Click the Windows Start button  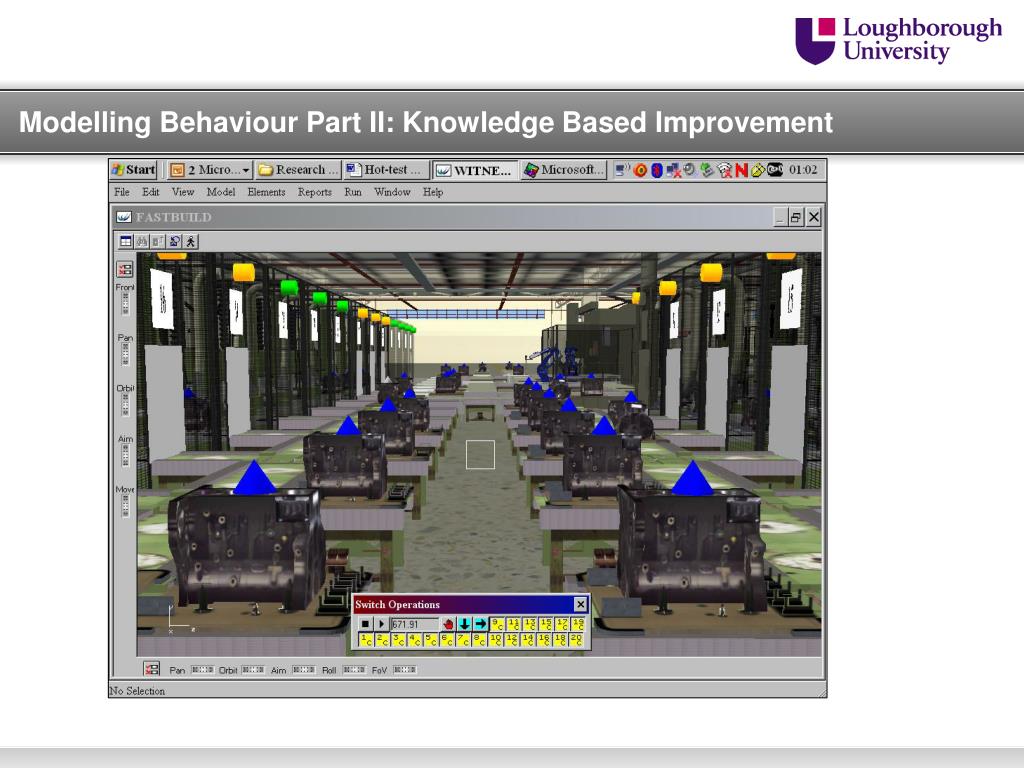(x=134, y=170)
